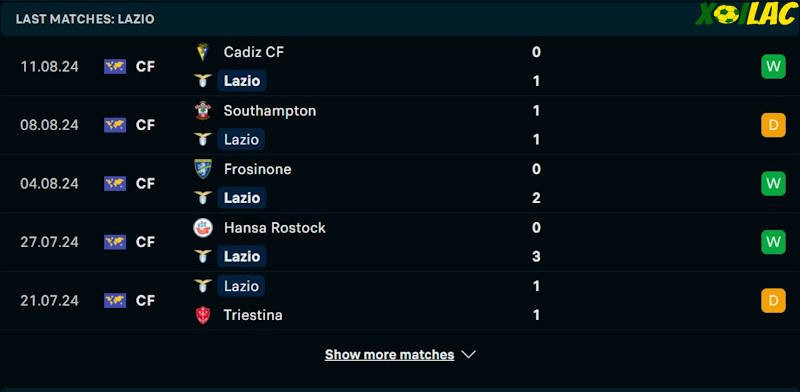Expand the Show more matches chevron
This screenshot has height=392, width=800.
click(468, 354)
